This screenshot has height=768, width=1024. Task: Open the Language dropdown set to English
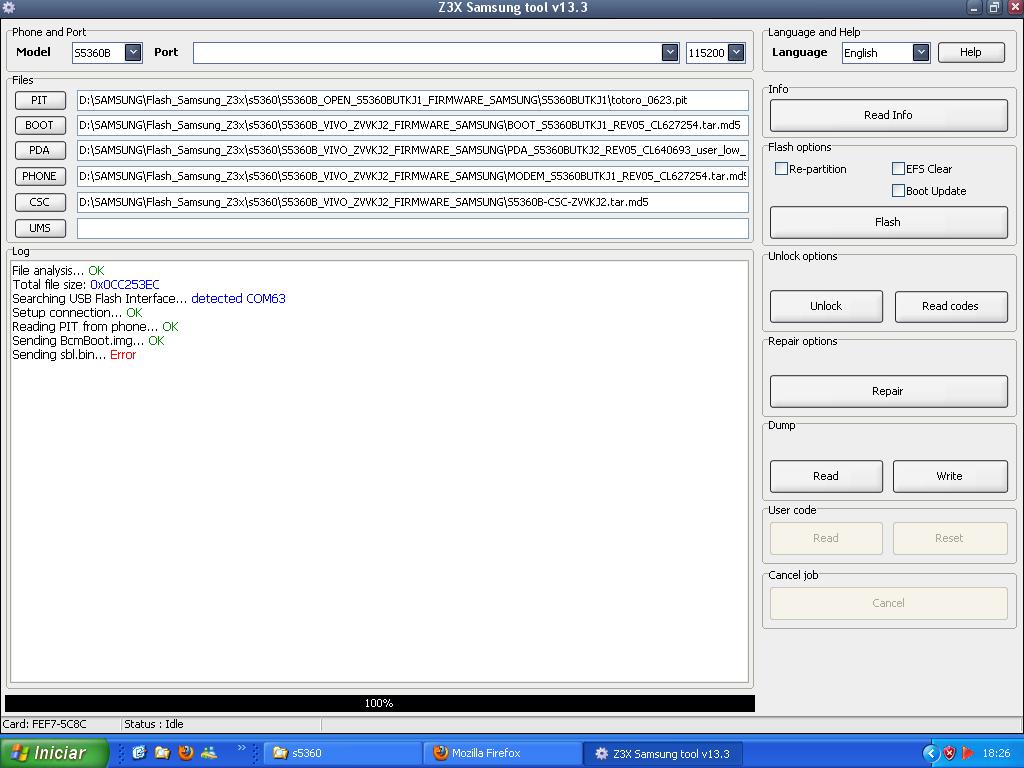tap(921, 52)
